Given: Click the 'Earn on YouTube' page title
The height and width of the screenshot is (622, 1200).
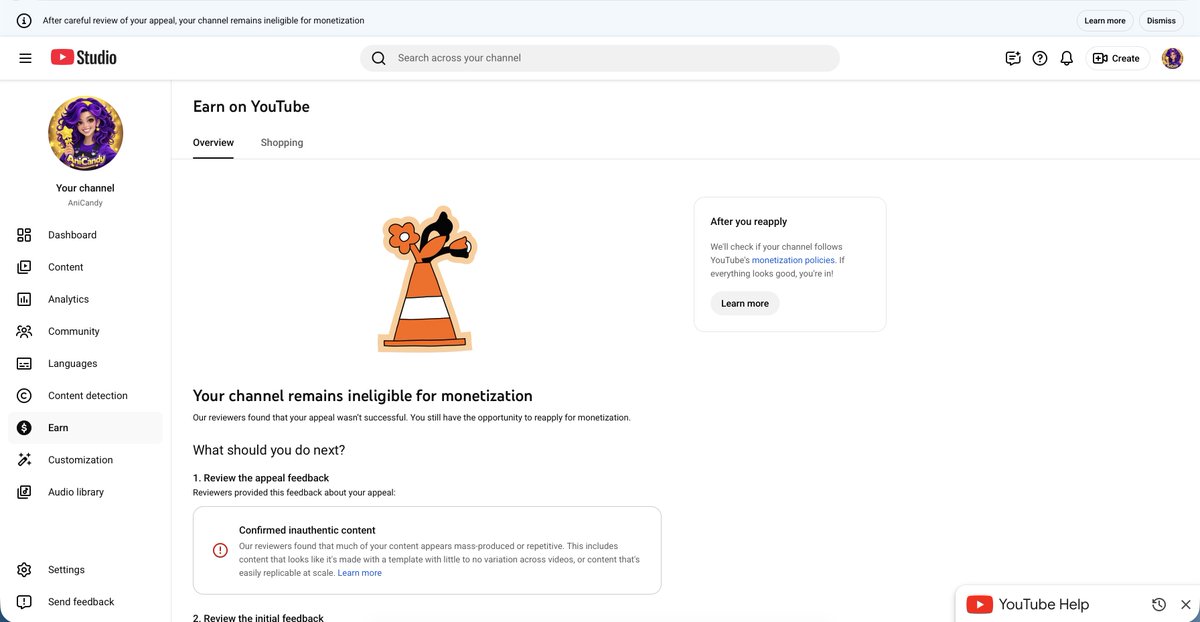Looking at the screenshot, I should [251, 107].
